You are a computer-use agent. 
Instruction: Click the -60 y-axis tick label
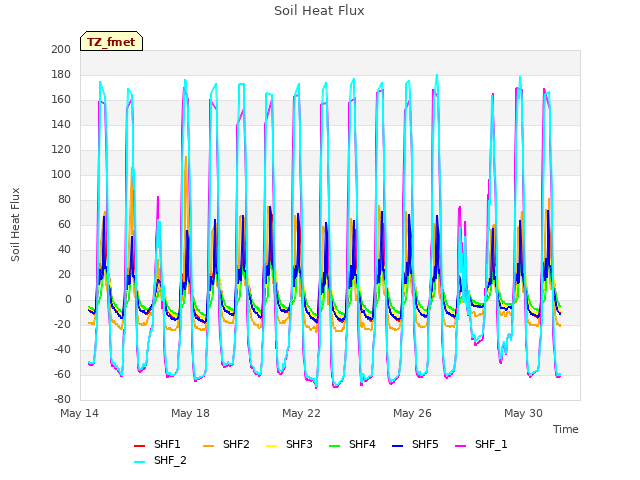pos(62,374)
